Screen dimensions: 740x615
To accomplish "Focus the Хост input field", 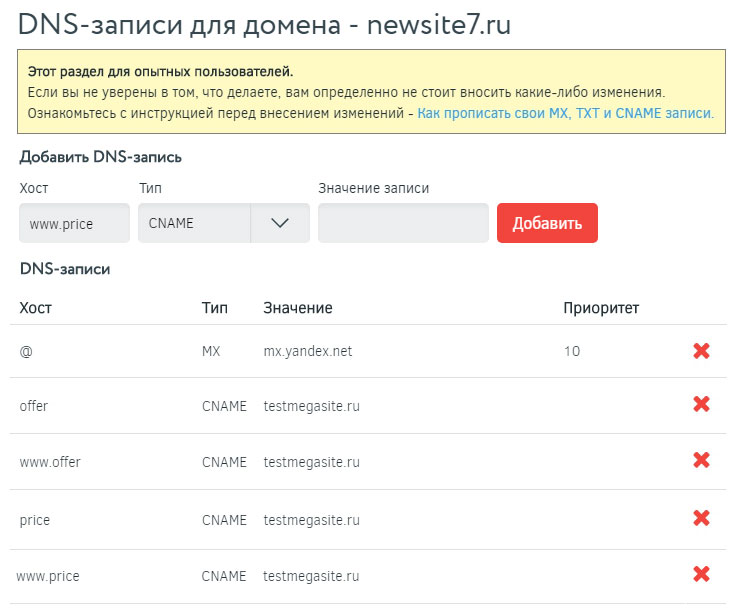I will pyautogui.click(x=74, y=223).
